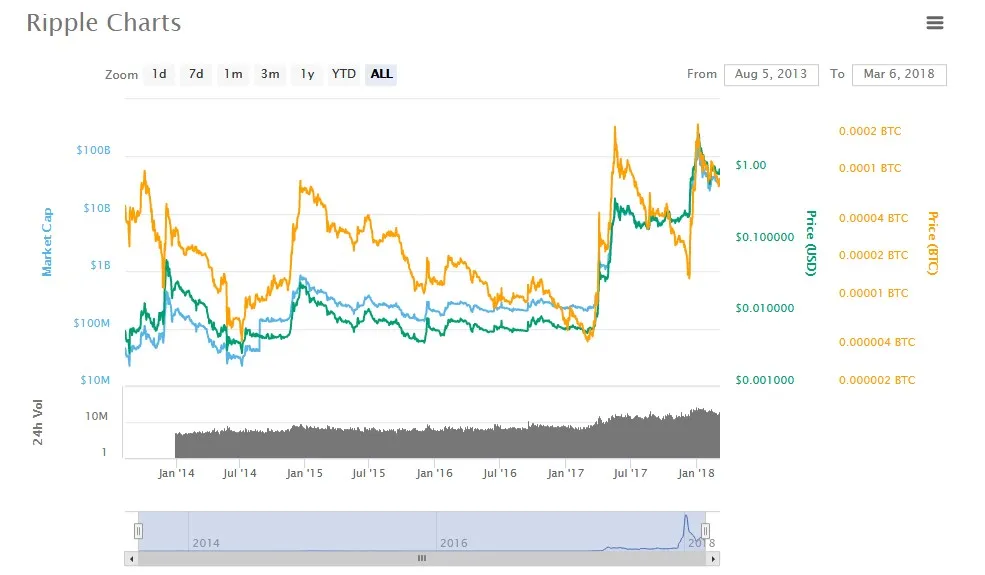Edit the From date Aug 5, 2013

tap(771, 74)
